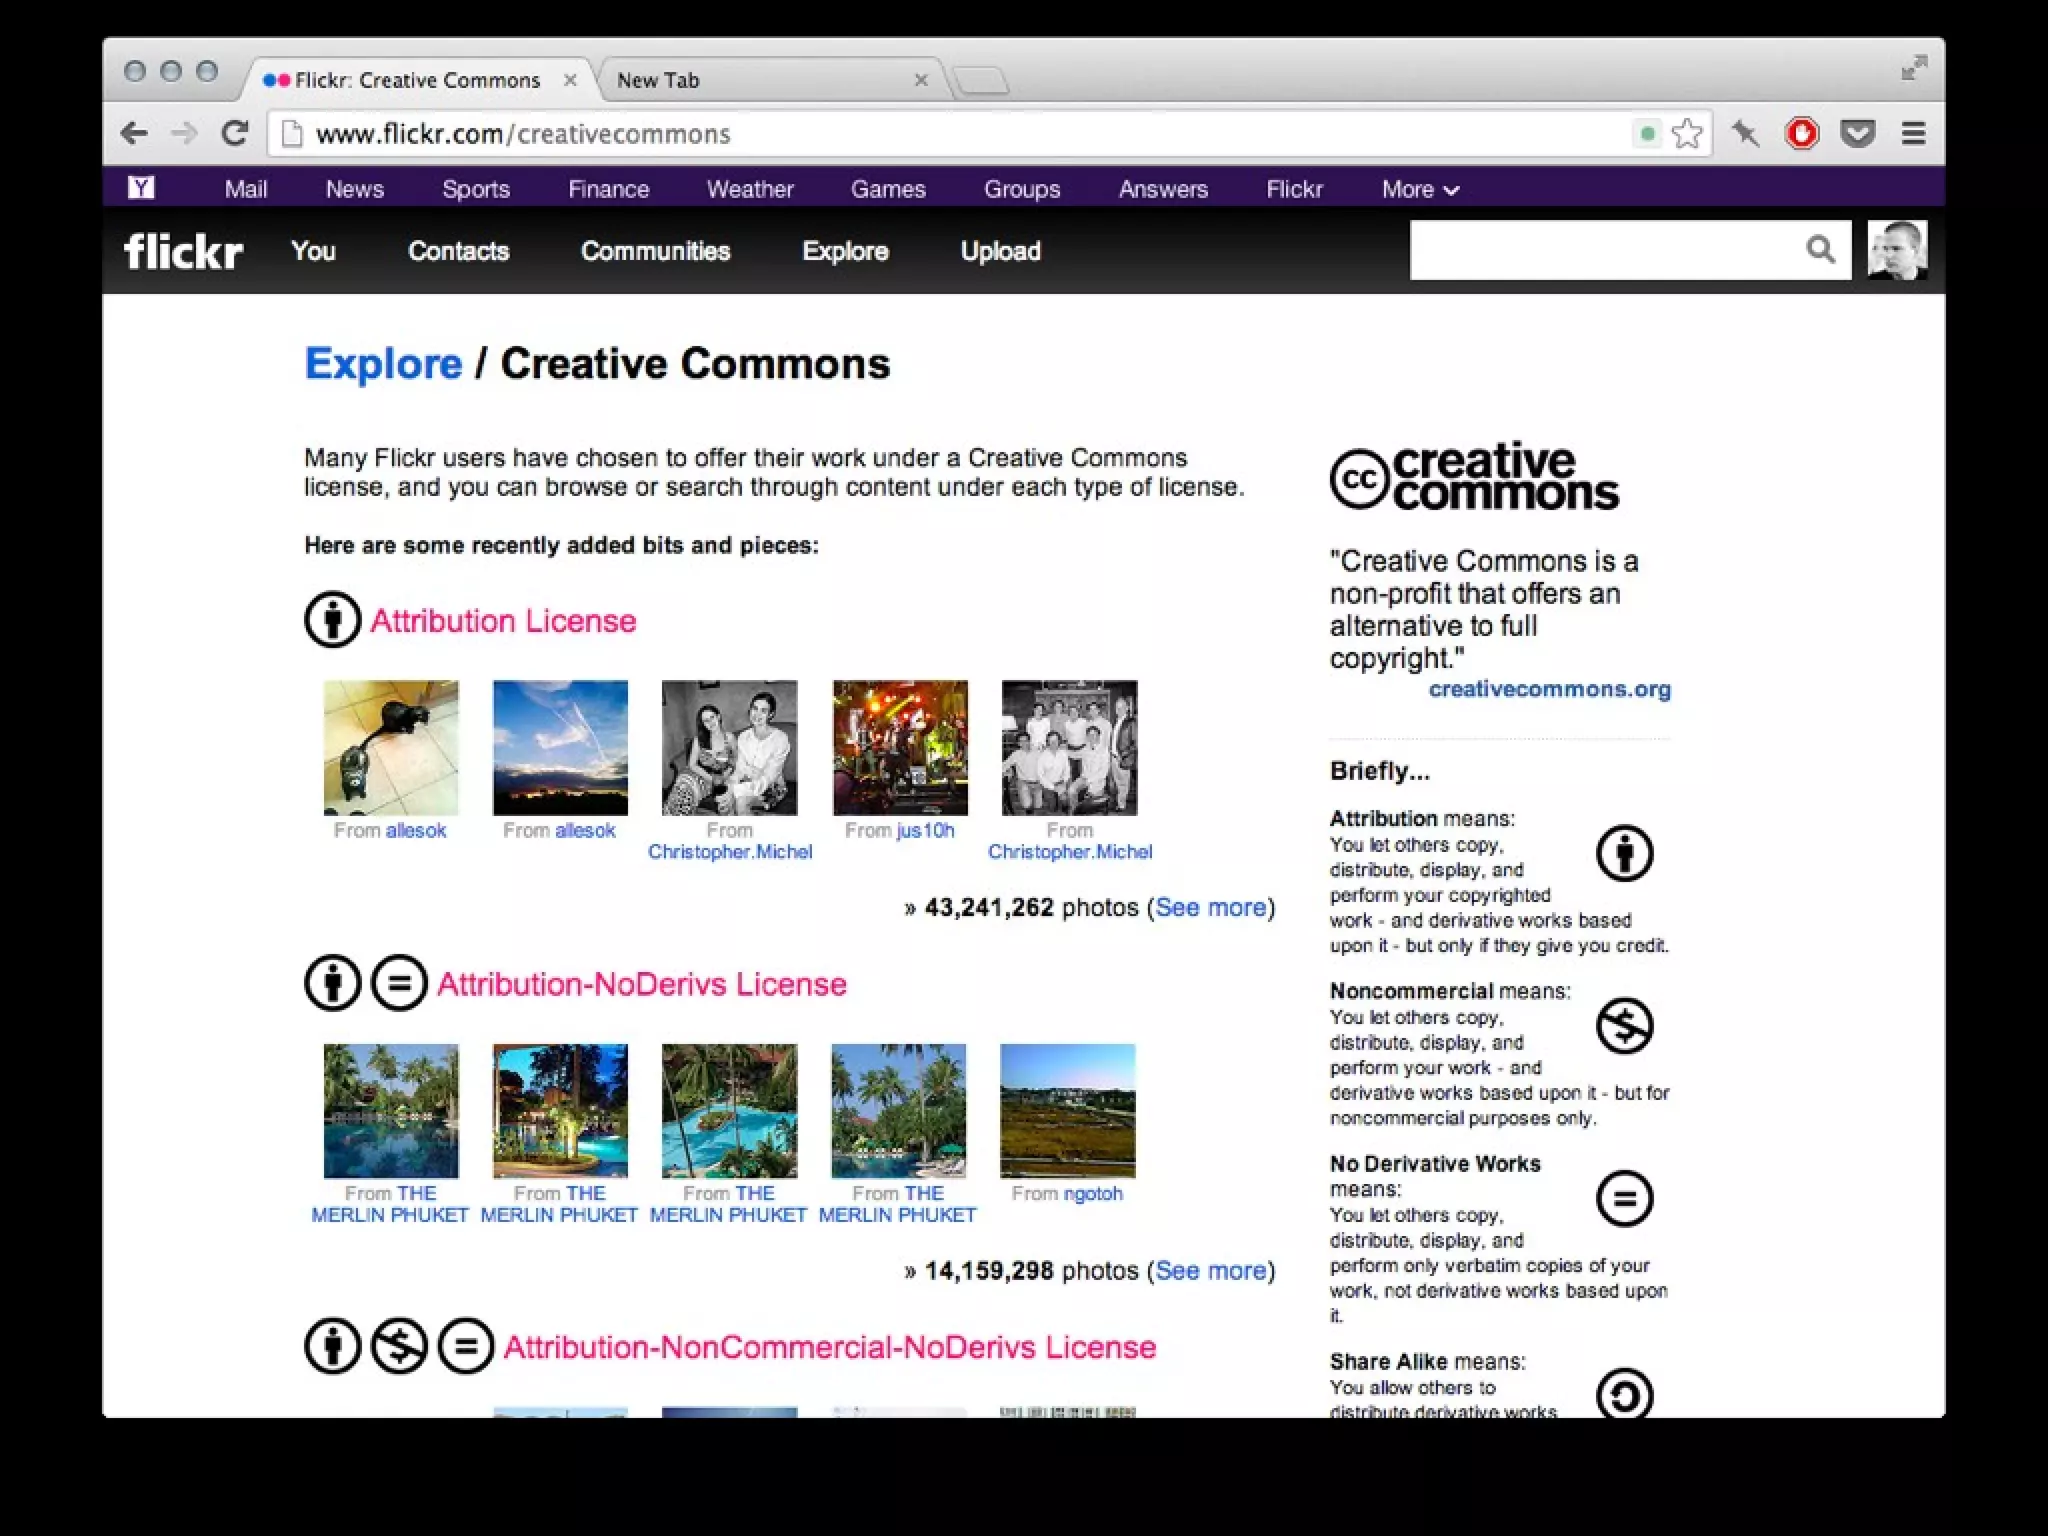Open the Pocket extension icon

pyautogui.click(x=1857, y=133)
